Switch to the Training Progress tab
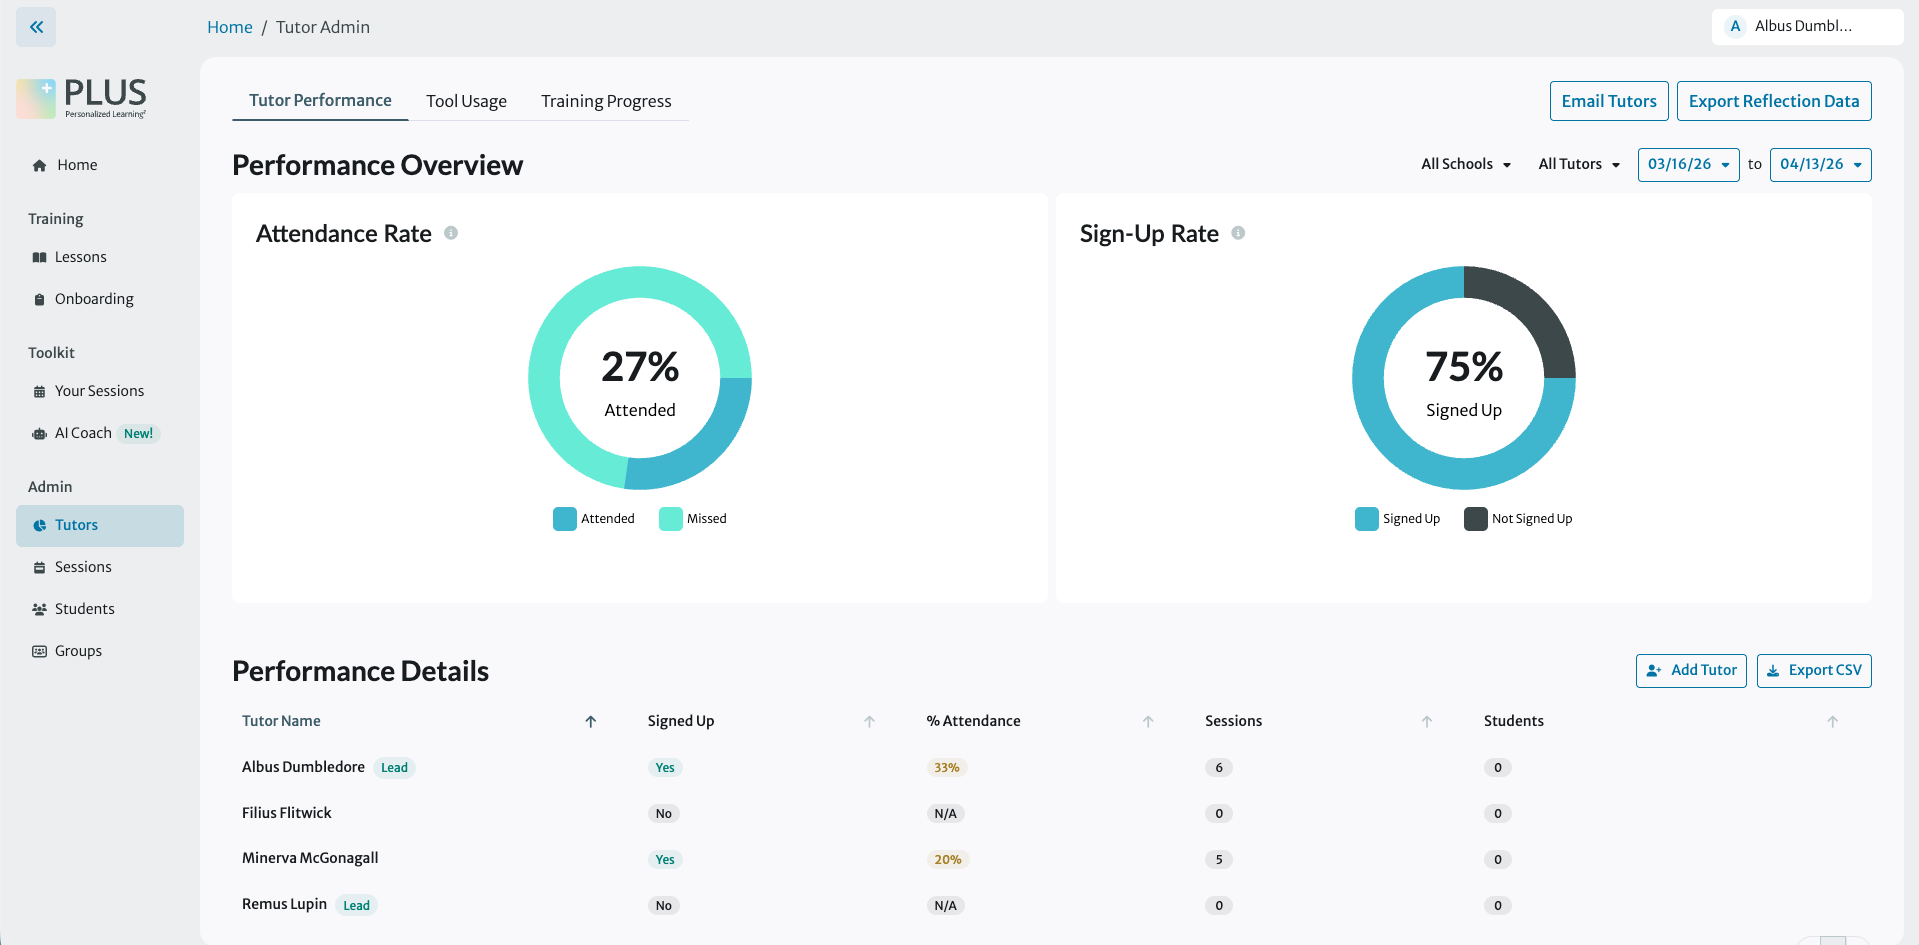The image size is (1919, 945). (606, 101)
